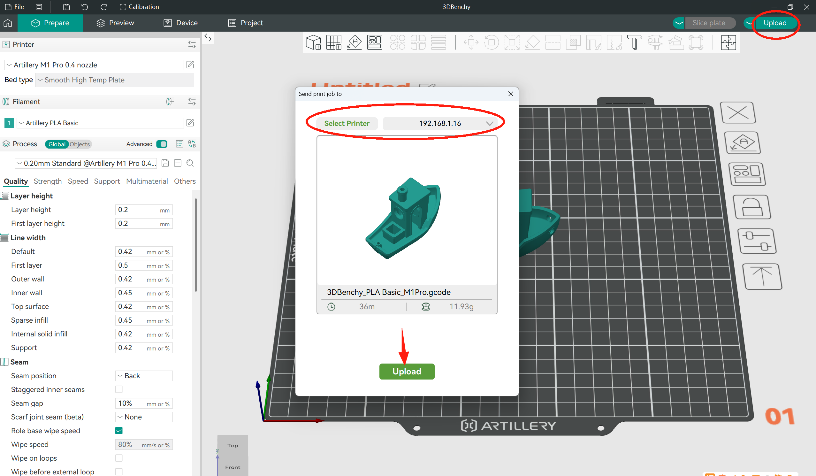Screen dimensions: 816x476
Task: Switch to the Project tab
Action: click(245, 23)
